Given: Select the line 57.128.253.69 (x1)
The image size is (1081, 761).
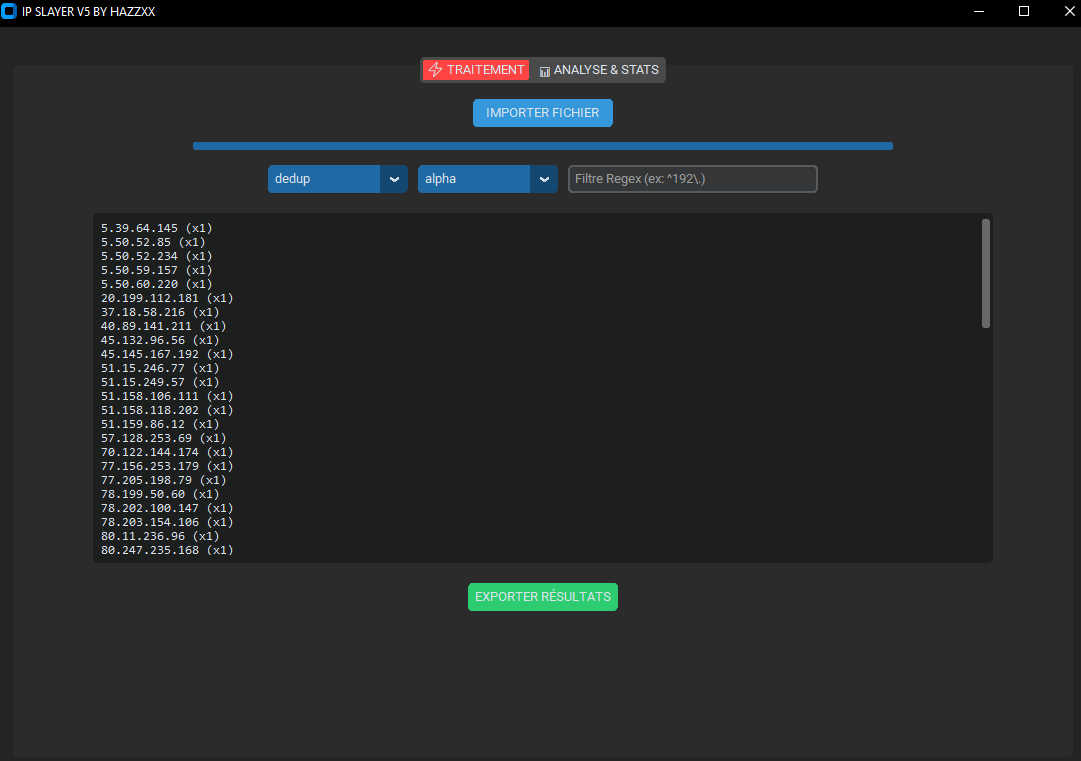Looking at the screenshot, I should [163, 438].
